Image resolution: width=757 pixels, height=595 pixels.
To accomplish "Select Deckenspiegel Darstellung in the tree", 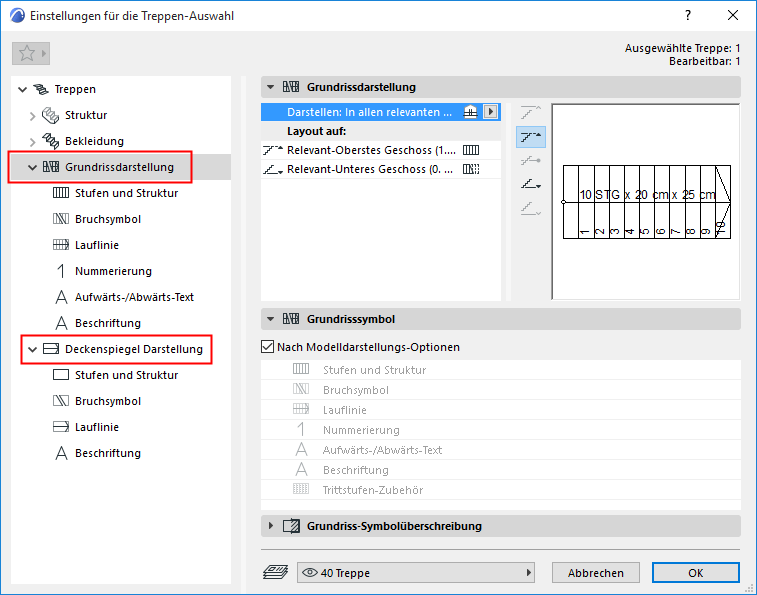I will (x=134, y=349).
